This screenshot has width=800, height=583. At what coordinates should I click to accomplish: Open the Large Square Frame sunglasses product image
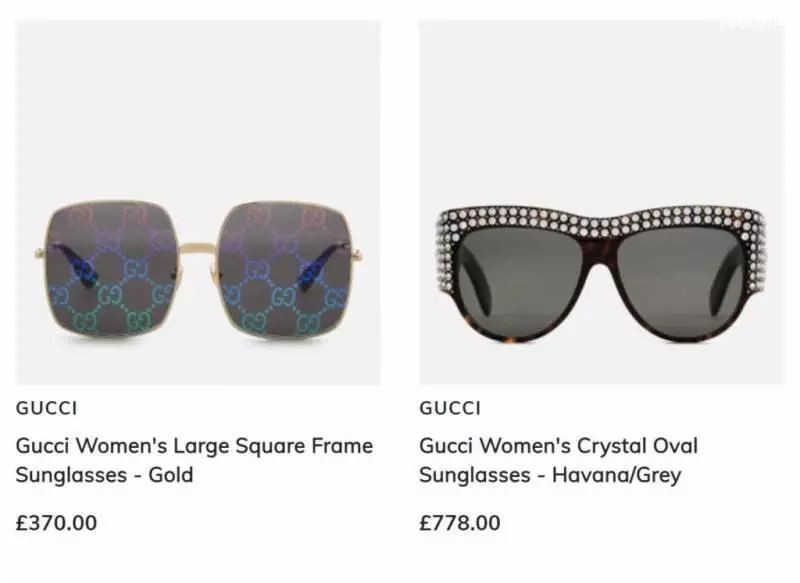click(198, 202)
